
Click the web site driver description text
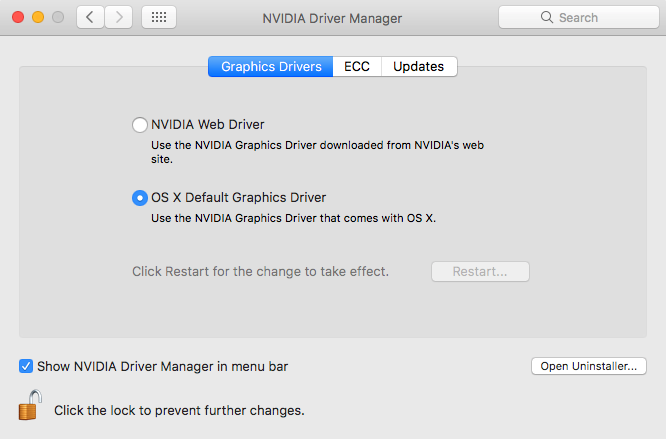pyautogui.click(x=317, y=151)
